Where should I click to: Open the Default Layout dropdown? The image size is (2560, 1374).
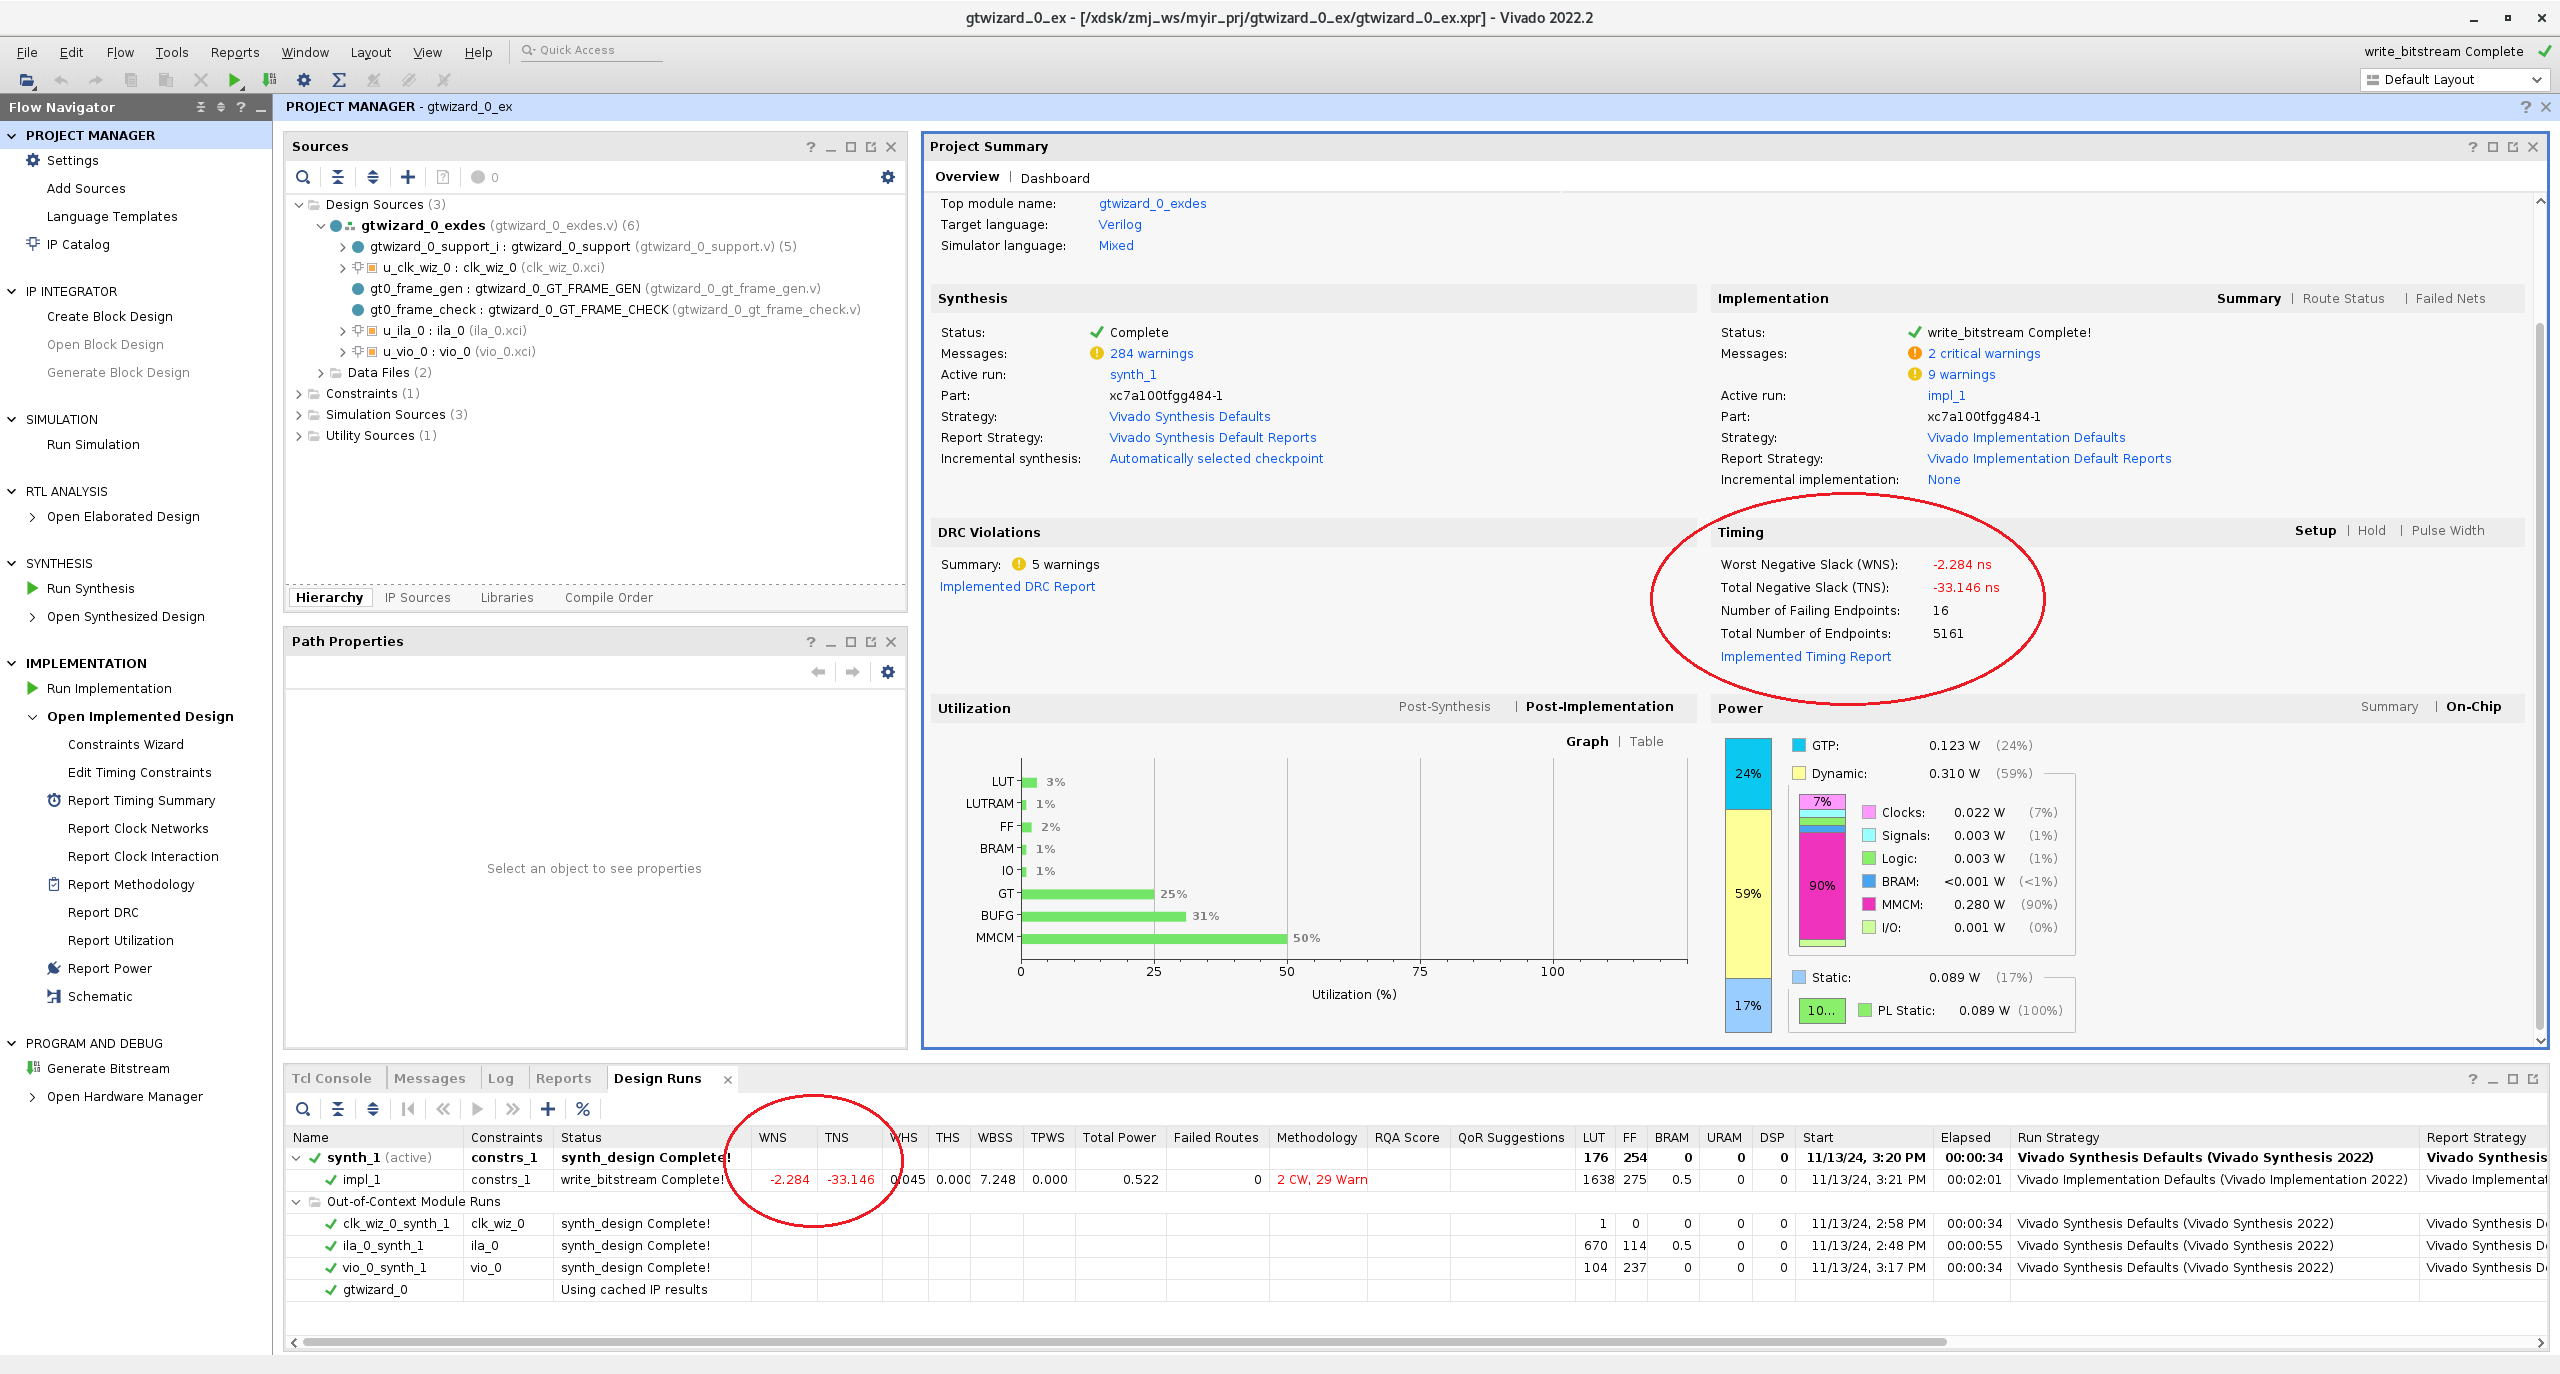tap(2454, 80)
